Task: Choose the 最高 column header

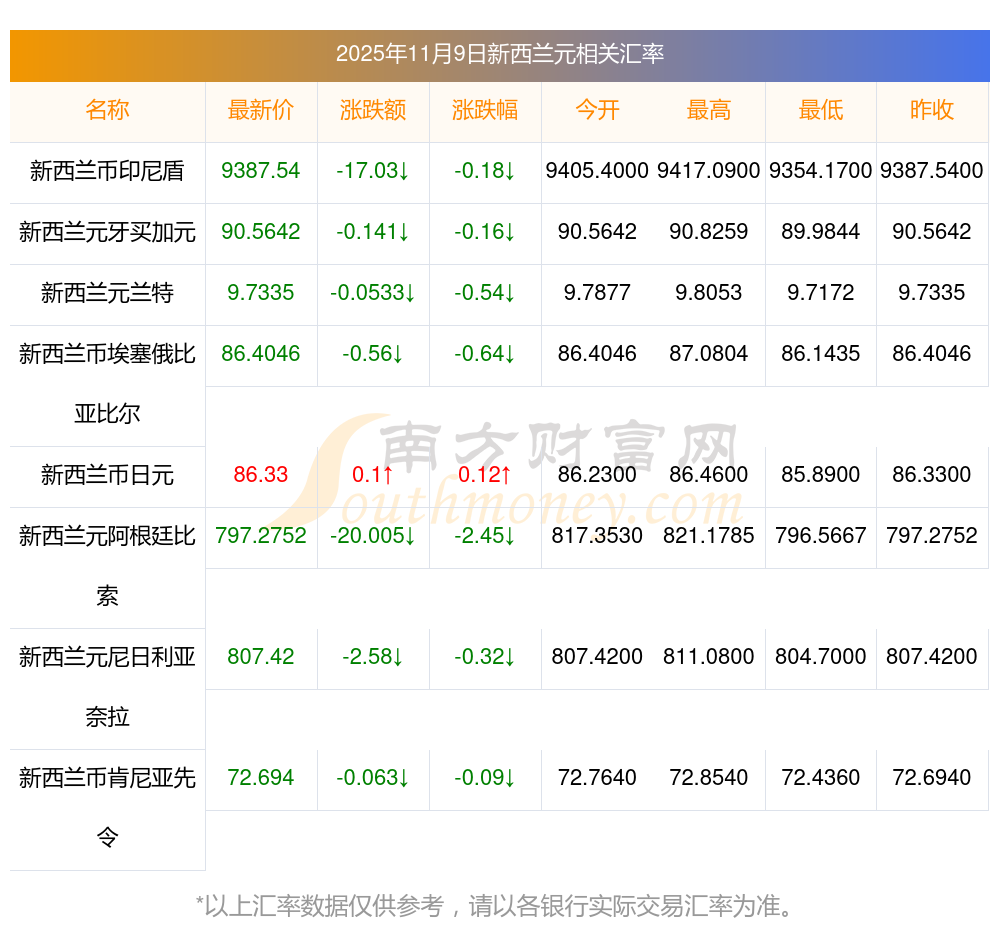Action: coord(709,110)
